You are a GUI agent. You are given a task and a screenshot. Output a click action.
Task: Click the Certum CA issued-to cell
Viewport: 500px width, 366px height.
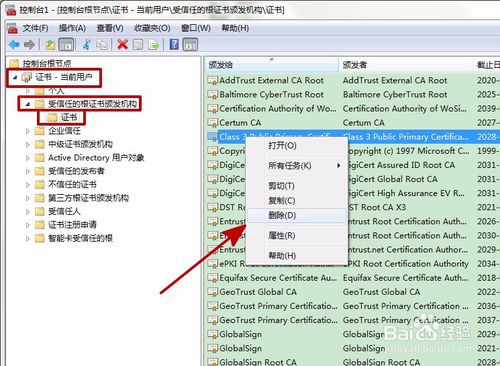tap(240, 123)
